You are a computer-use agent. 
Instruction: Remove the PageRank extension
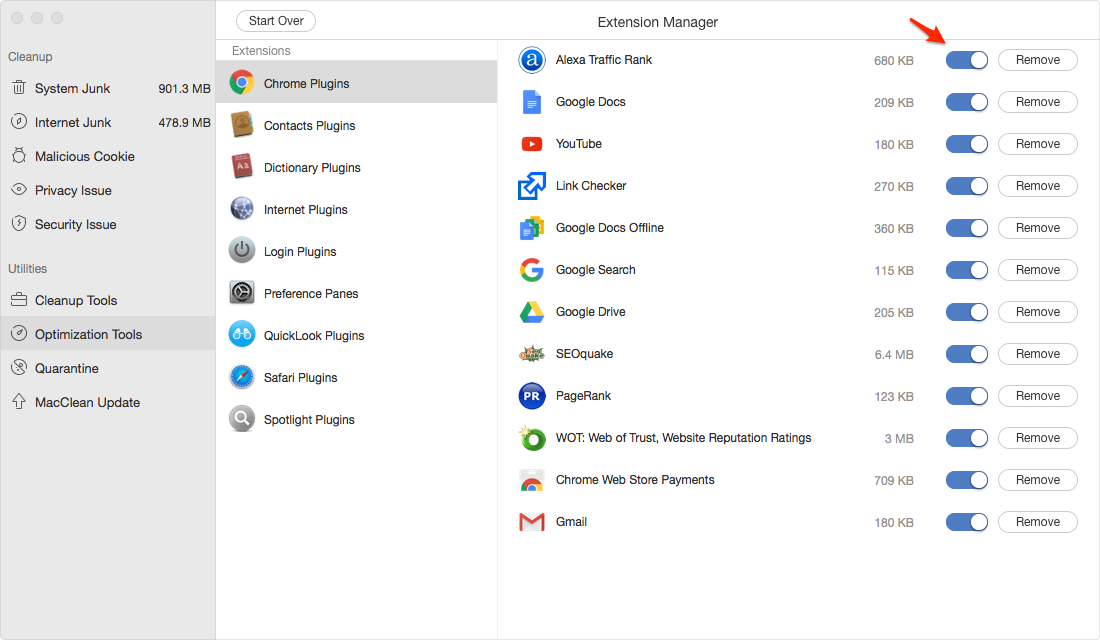(x=1038, y=396)
